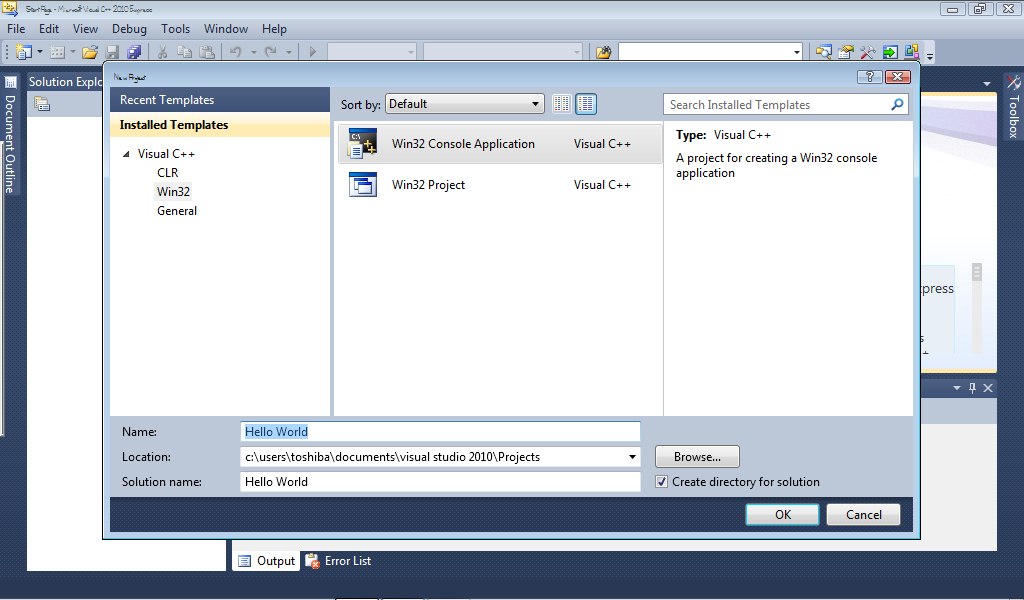1024x600 pixels.
Task: Close the New Project dialog
Action: 898,76
